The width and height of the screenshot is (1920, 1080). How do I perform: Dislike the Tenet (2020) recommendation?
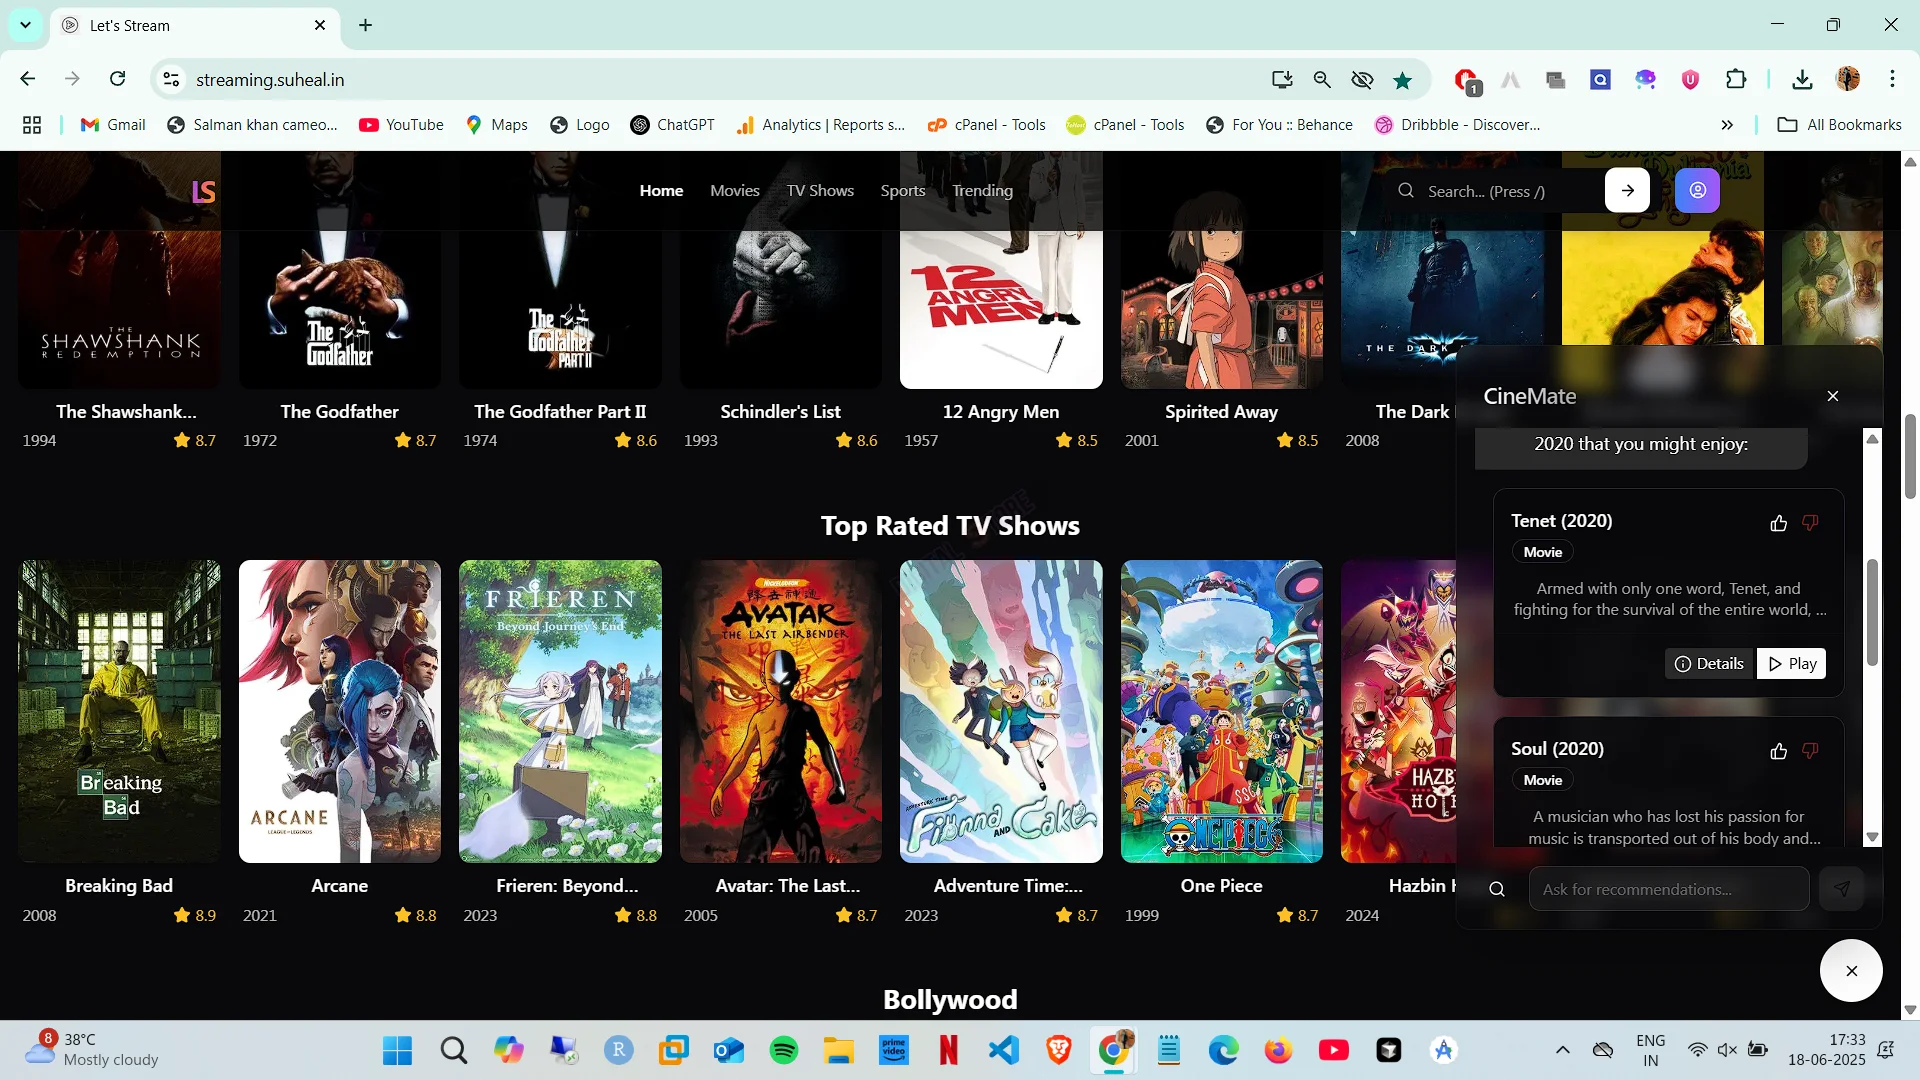click(x=1810, y=523)
